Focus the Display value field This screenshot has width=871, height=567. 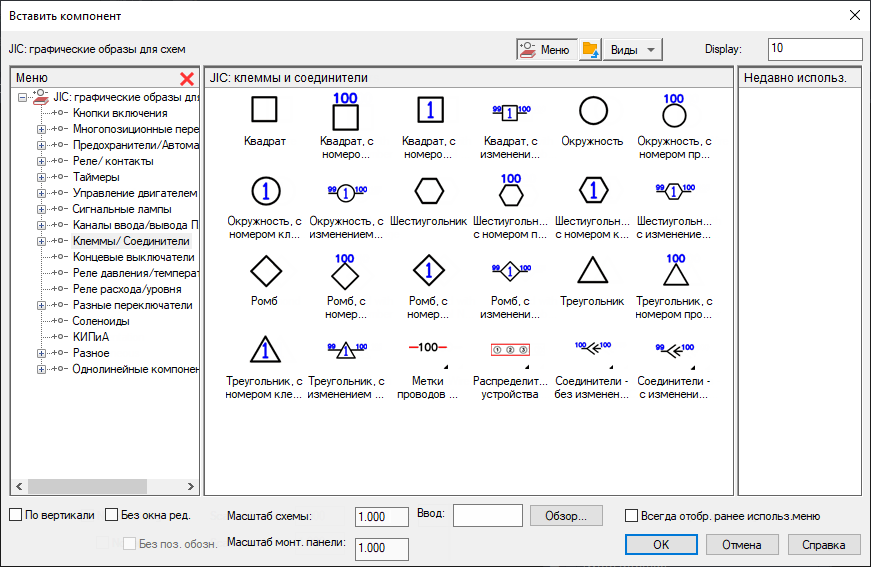(815, 49)
